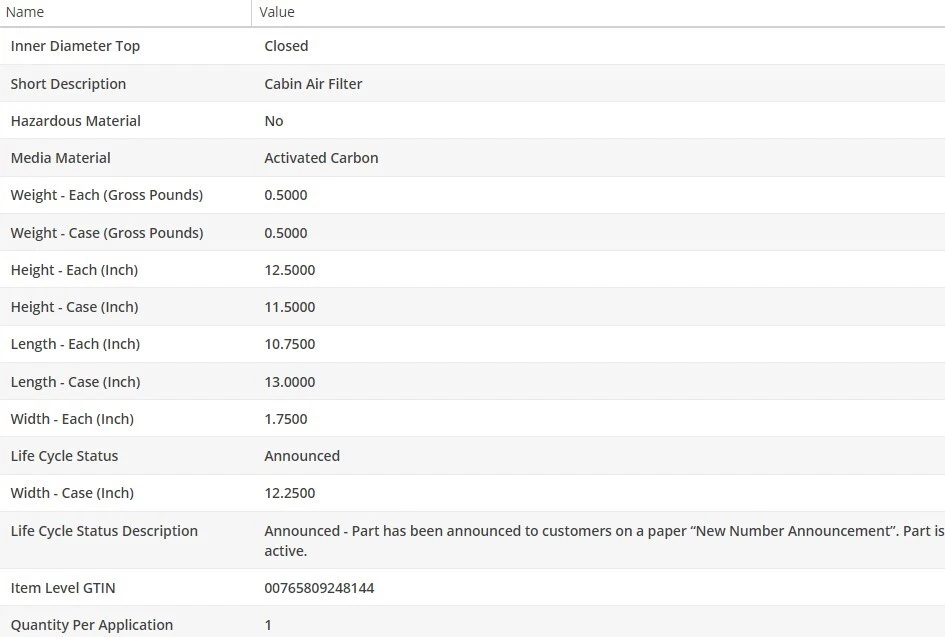This screenshot has width=945, height=637.
Task: Click the Short Description row label
Action: (x=68, y=84)
